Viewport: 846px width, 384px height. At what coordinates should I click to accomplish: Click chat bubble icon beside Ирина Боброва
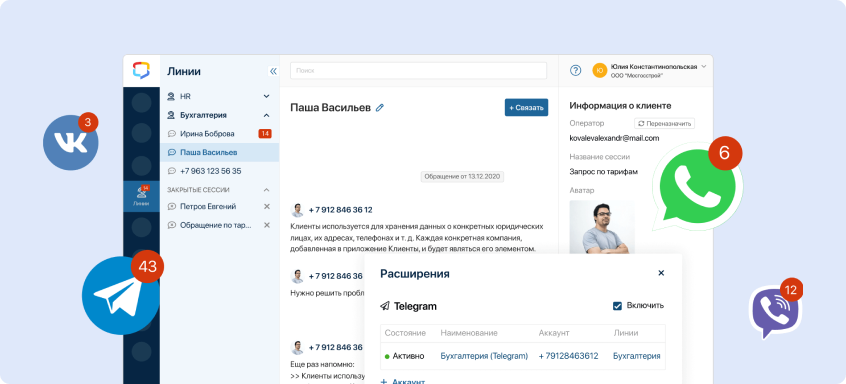[x=172, y=134]
